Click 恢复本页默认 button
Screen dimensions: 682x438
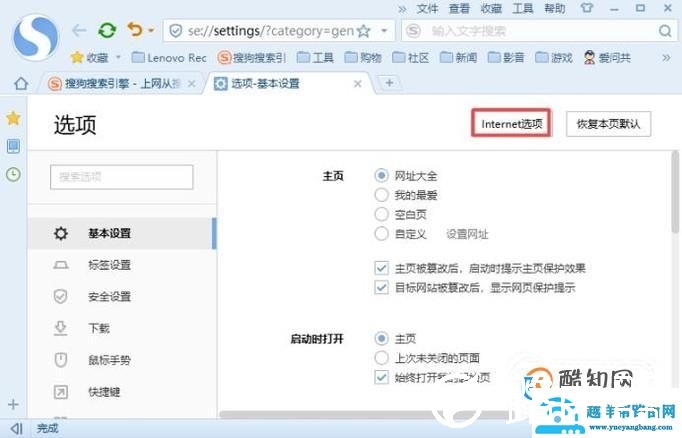[608, 124]
